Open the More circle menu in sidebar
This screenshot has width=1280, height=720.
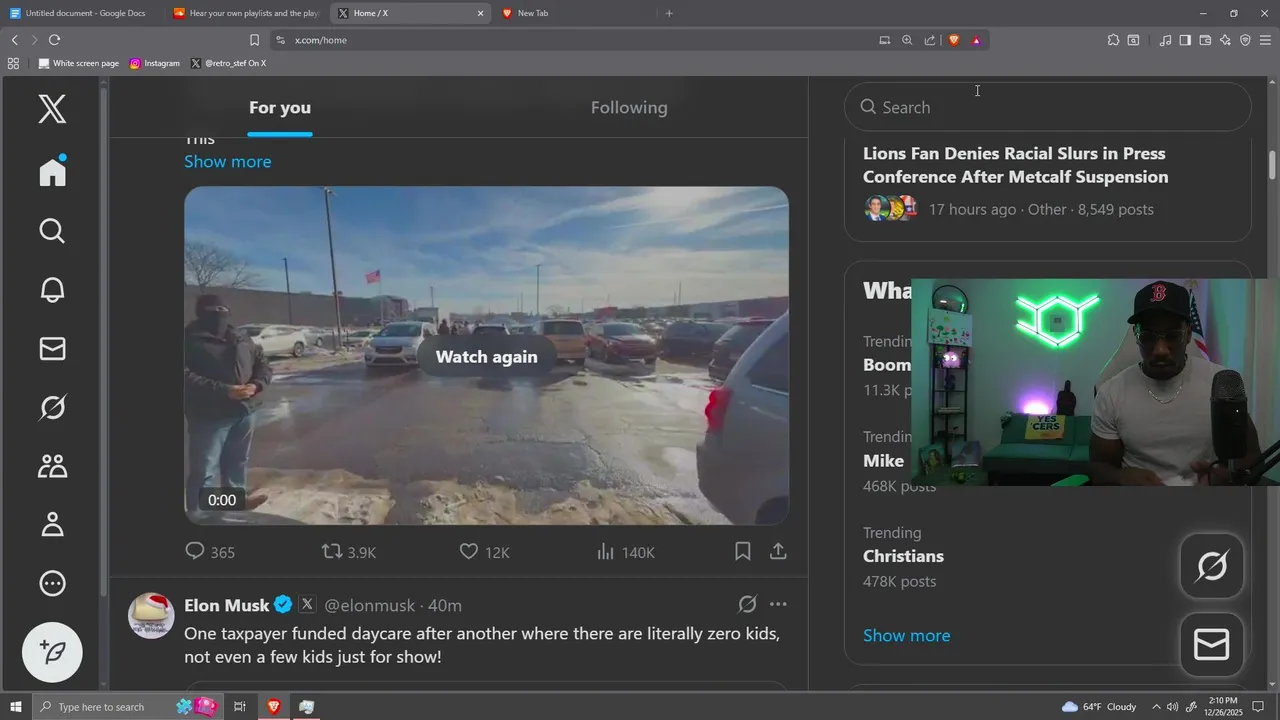pos(52,583)
